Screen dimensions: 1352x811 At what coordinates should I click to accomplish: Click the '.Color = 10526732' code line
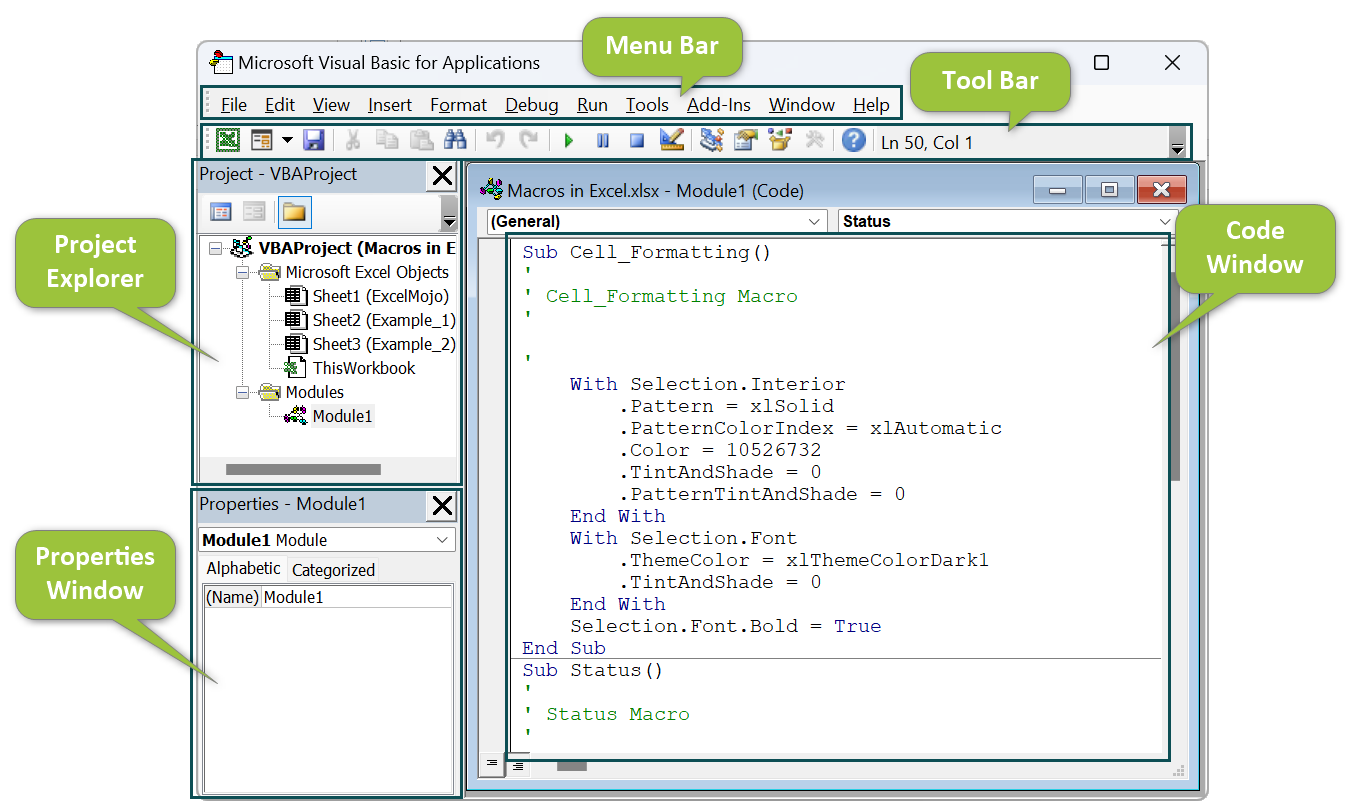tap(720, 450)
